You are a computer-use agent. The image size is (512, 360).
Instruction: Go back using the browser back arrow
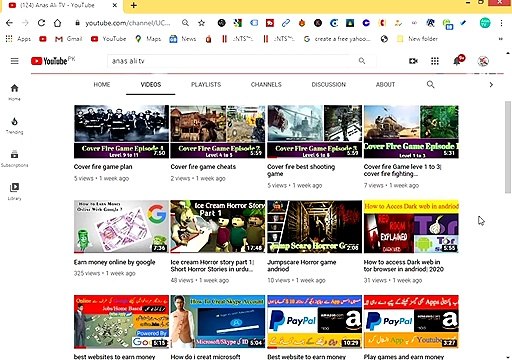coord(9,23)
